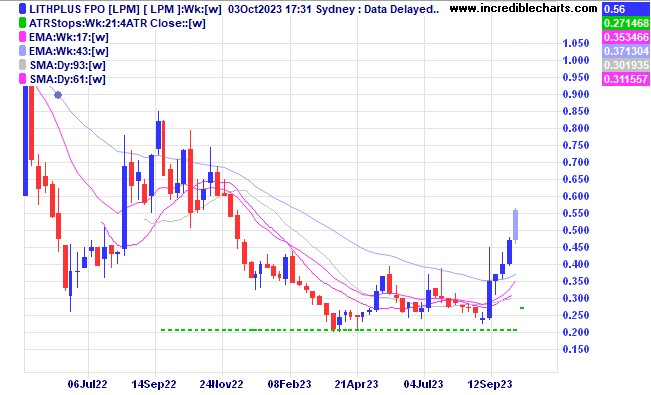651x395 pixels.
Task: Click the green ATRStops legend swatch
Action: 22,23
